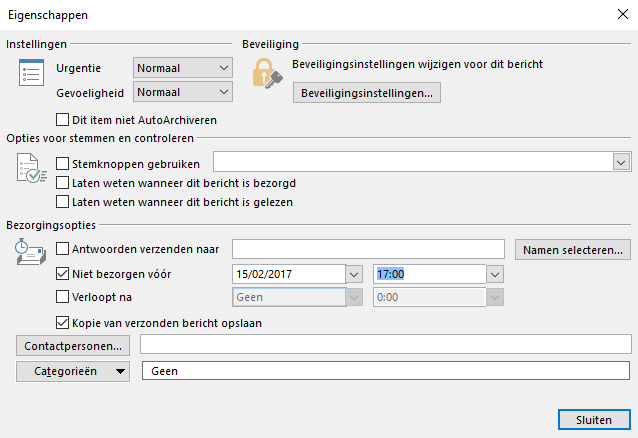Viewport: 638px width, 438px height.
Task: Click the 15/02/2017 date field
Action: tap(289, 274)
